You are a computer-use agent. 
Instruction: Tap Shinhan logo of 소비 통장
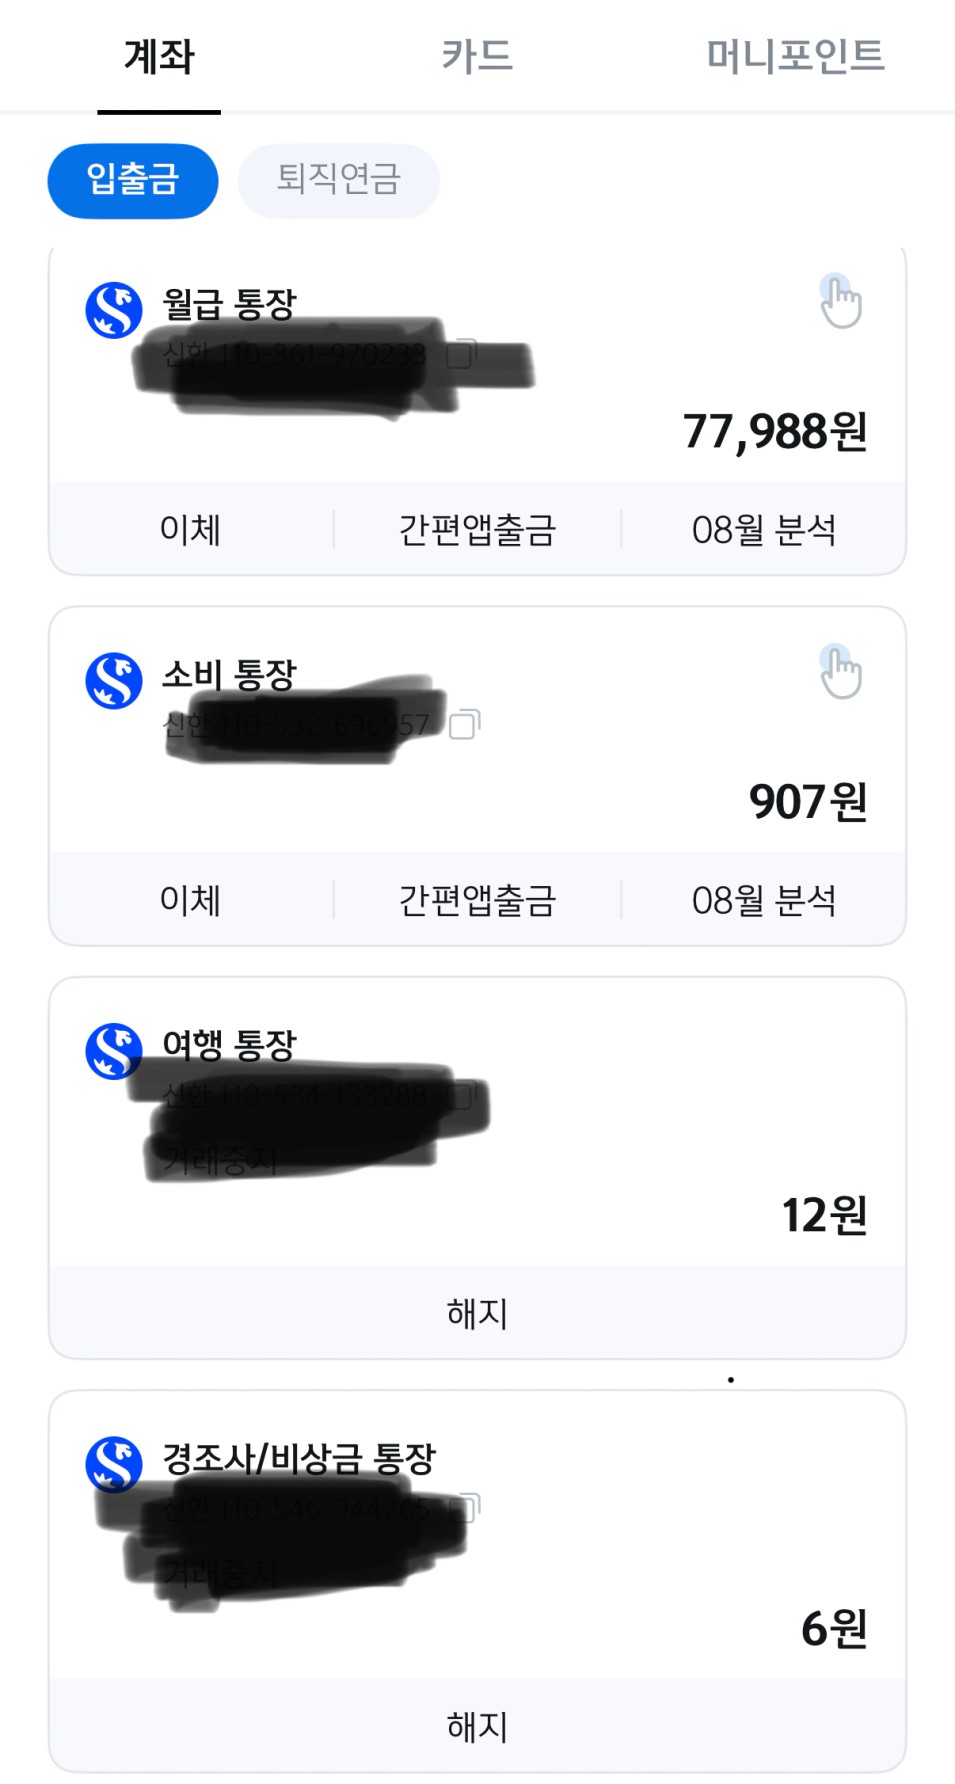tap(114, 681)
